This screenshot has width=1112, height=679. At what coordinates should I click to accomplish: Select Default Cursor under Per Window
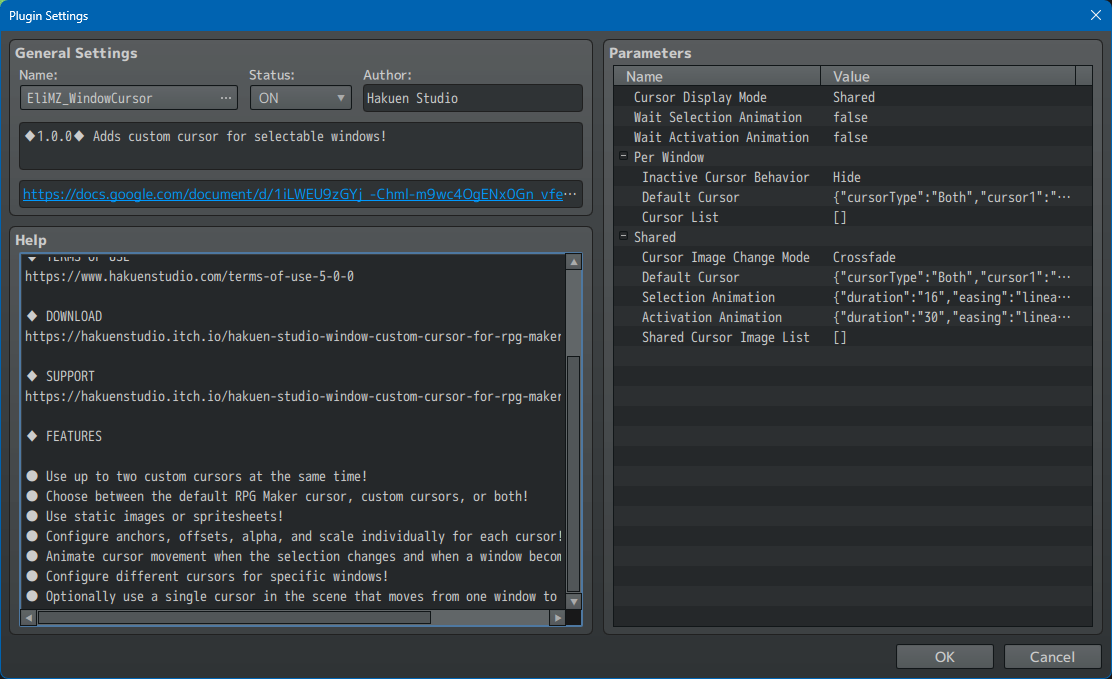[x=852, y=197]
